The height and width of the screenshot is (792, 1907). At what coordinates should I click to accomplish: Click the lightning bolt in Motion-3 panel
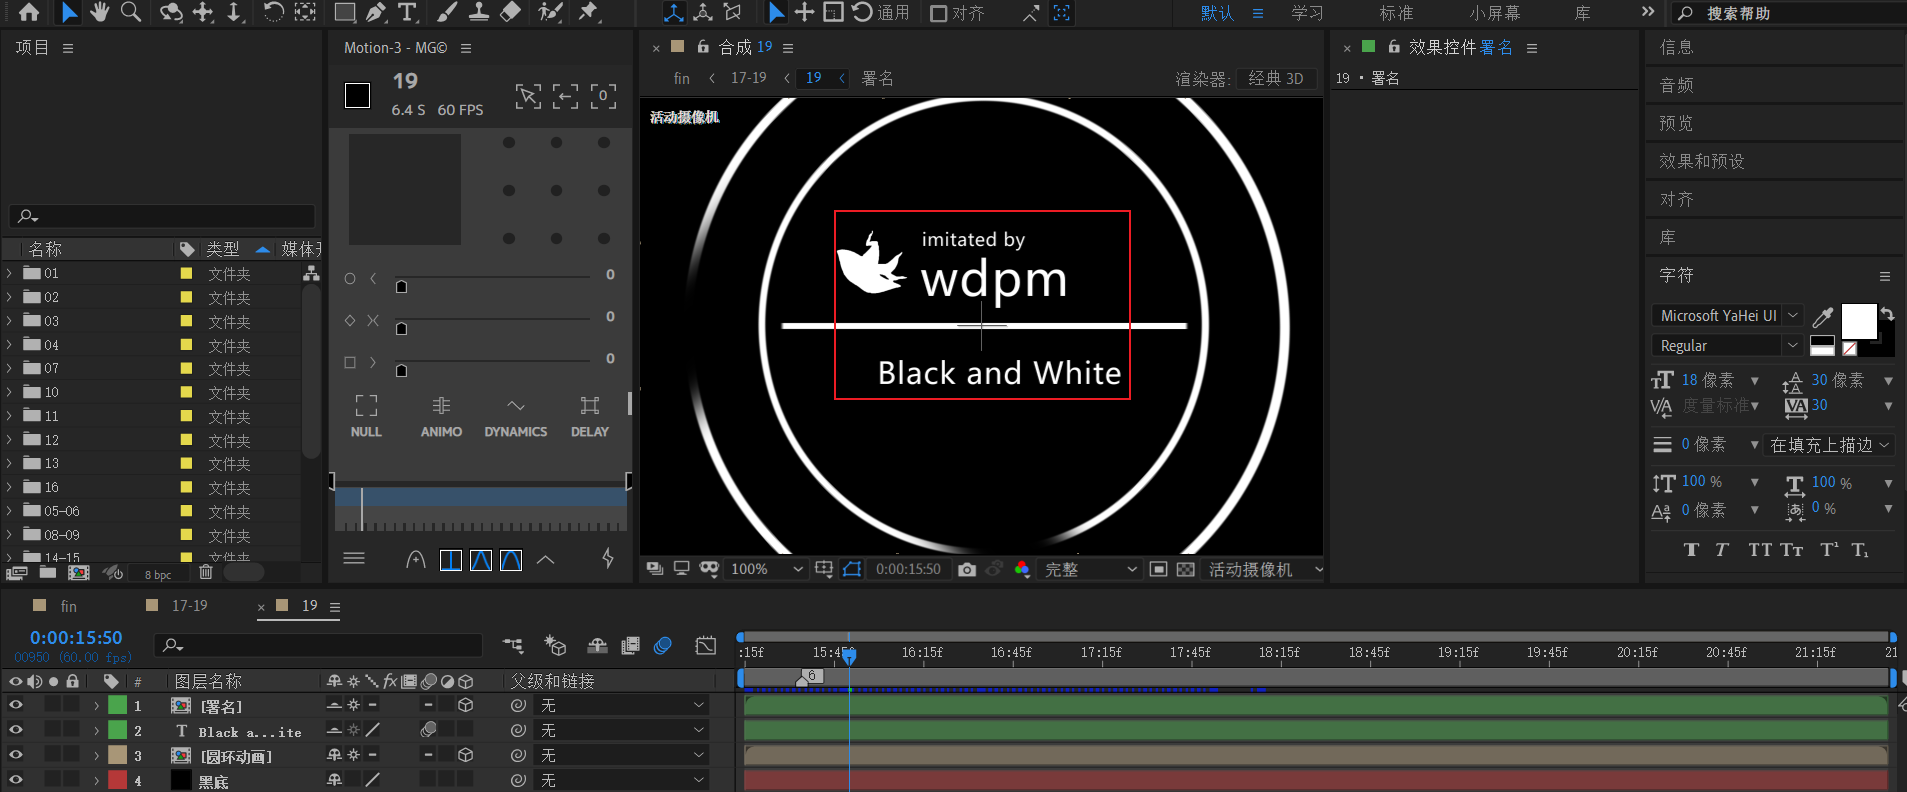click(608, 558)
